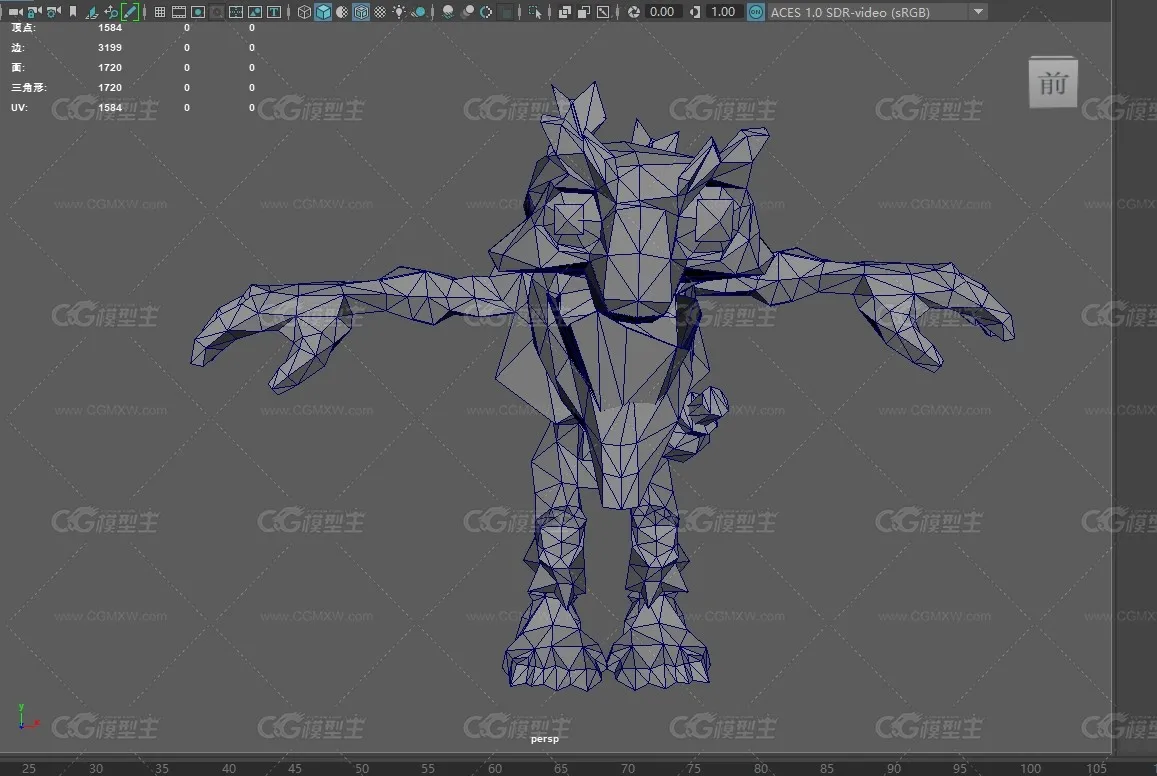The width and height of the screenshot is (1157, 776).
Task: Click the Bookmarks icon
Action: (73, 12)
